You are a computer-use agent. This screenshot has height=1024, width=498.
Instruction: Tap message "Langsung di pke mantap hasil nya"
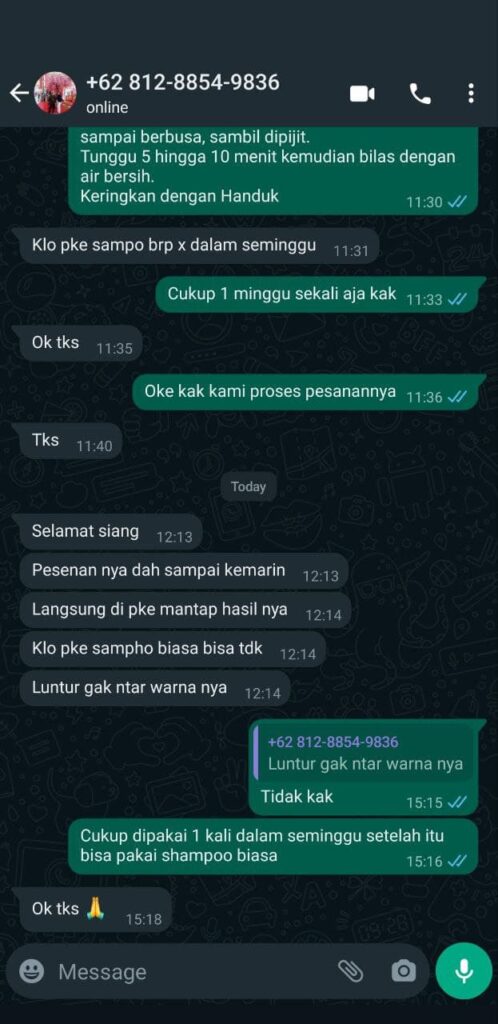coord(185,611)
